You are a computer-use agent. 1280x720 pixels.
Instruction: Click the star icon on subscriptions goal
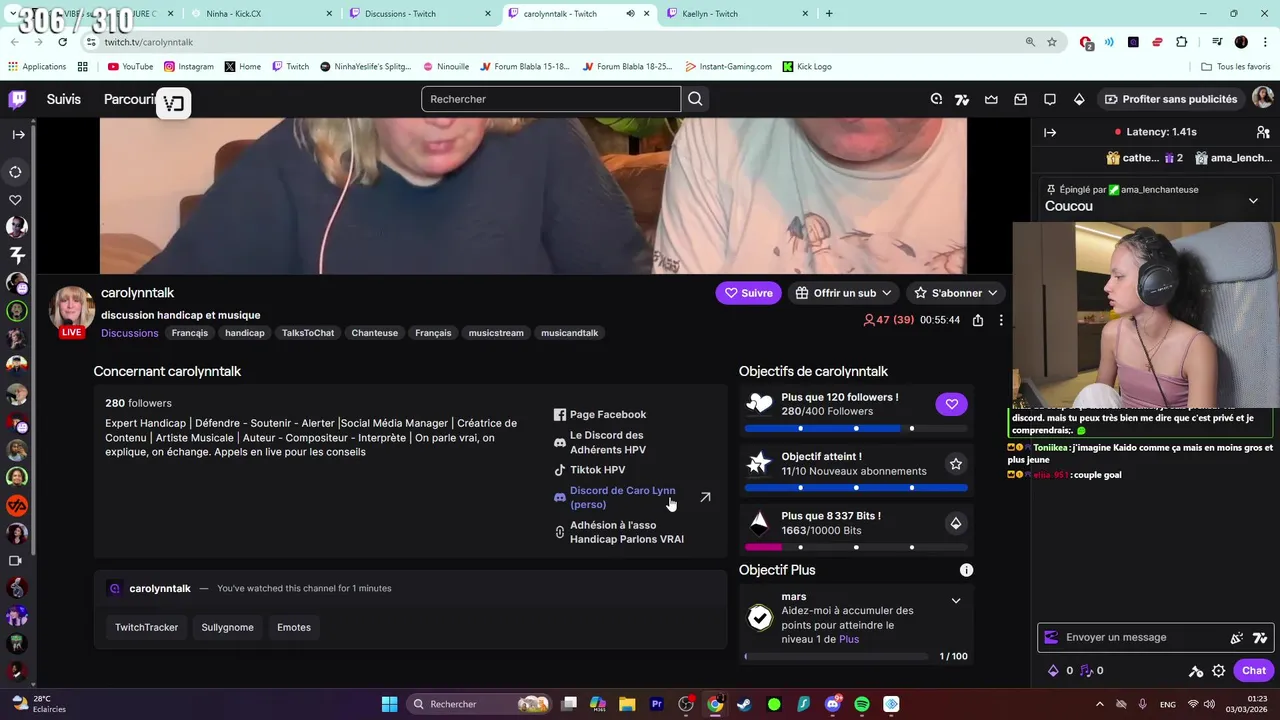pos(955,464)
